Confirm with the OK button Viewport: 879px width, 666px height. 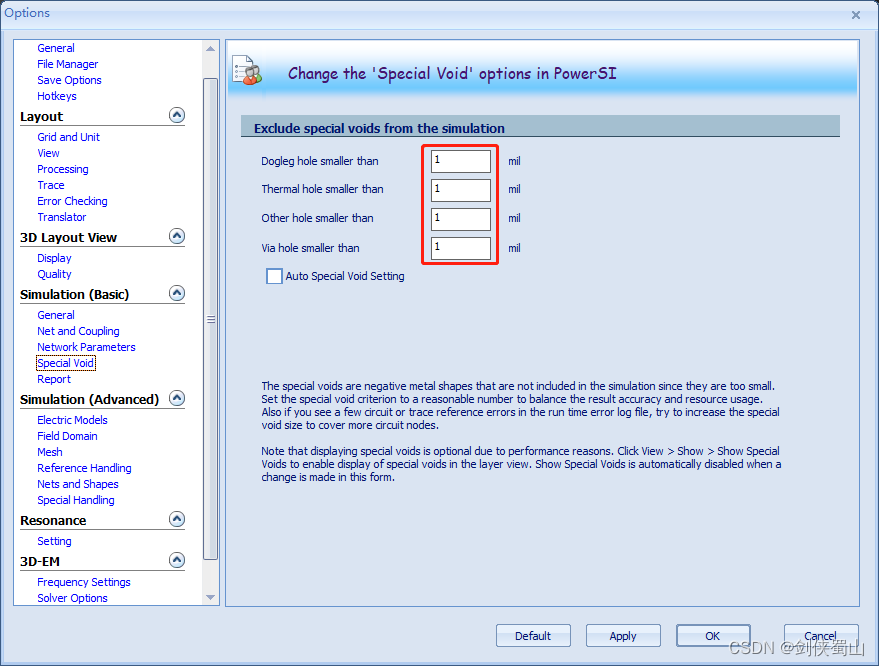coord(713,636)
